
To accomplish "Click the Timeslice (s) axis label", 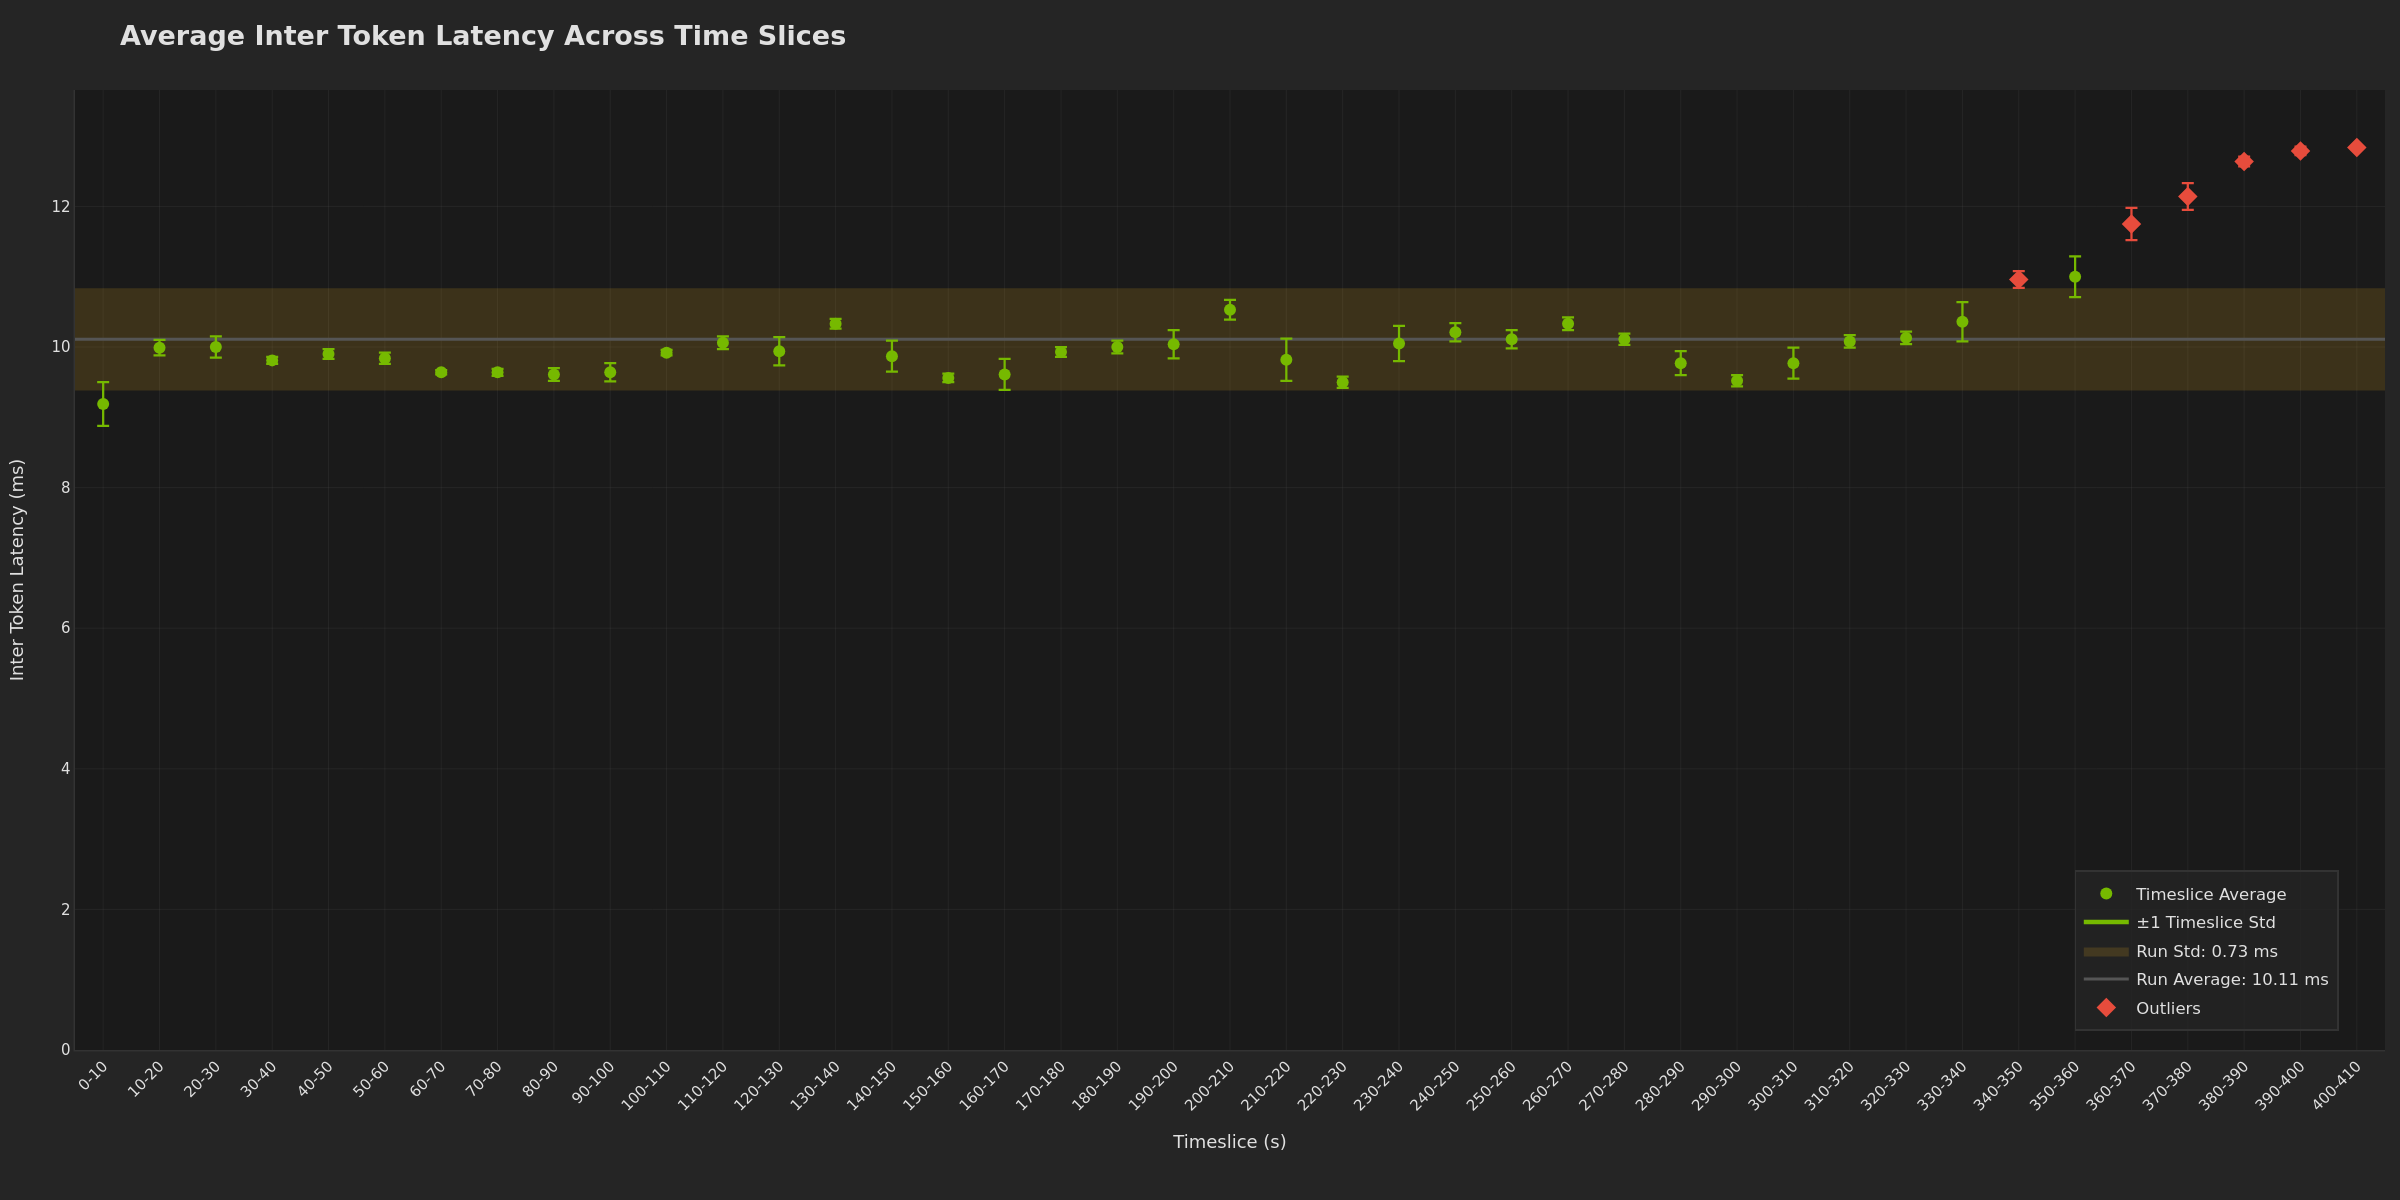I will click(x=1230, y=1141).
